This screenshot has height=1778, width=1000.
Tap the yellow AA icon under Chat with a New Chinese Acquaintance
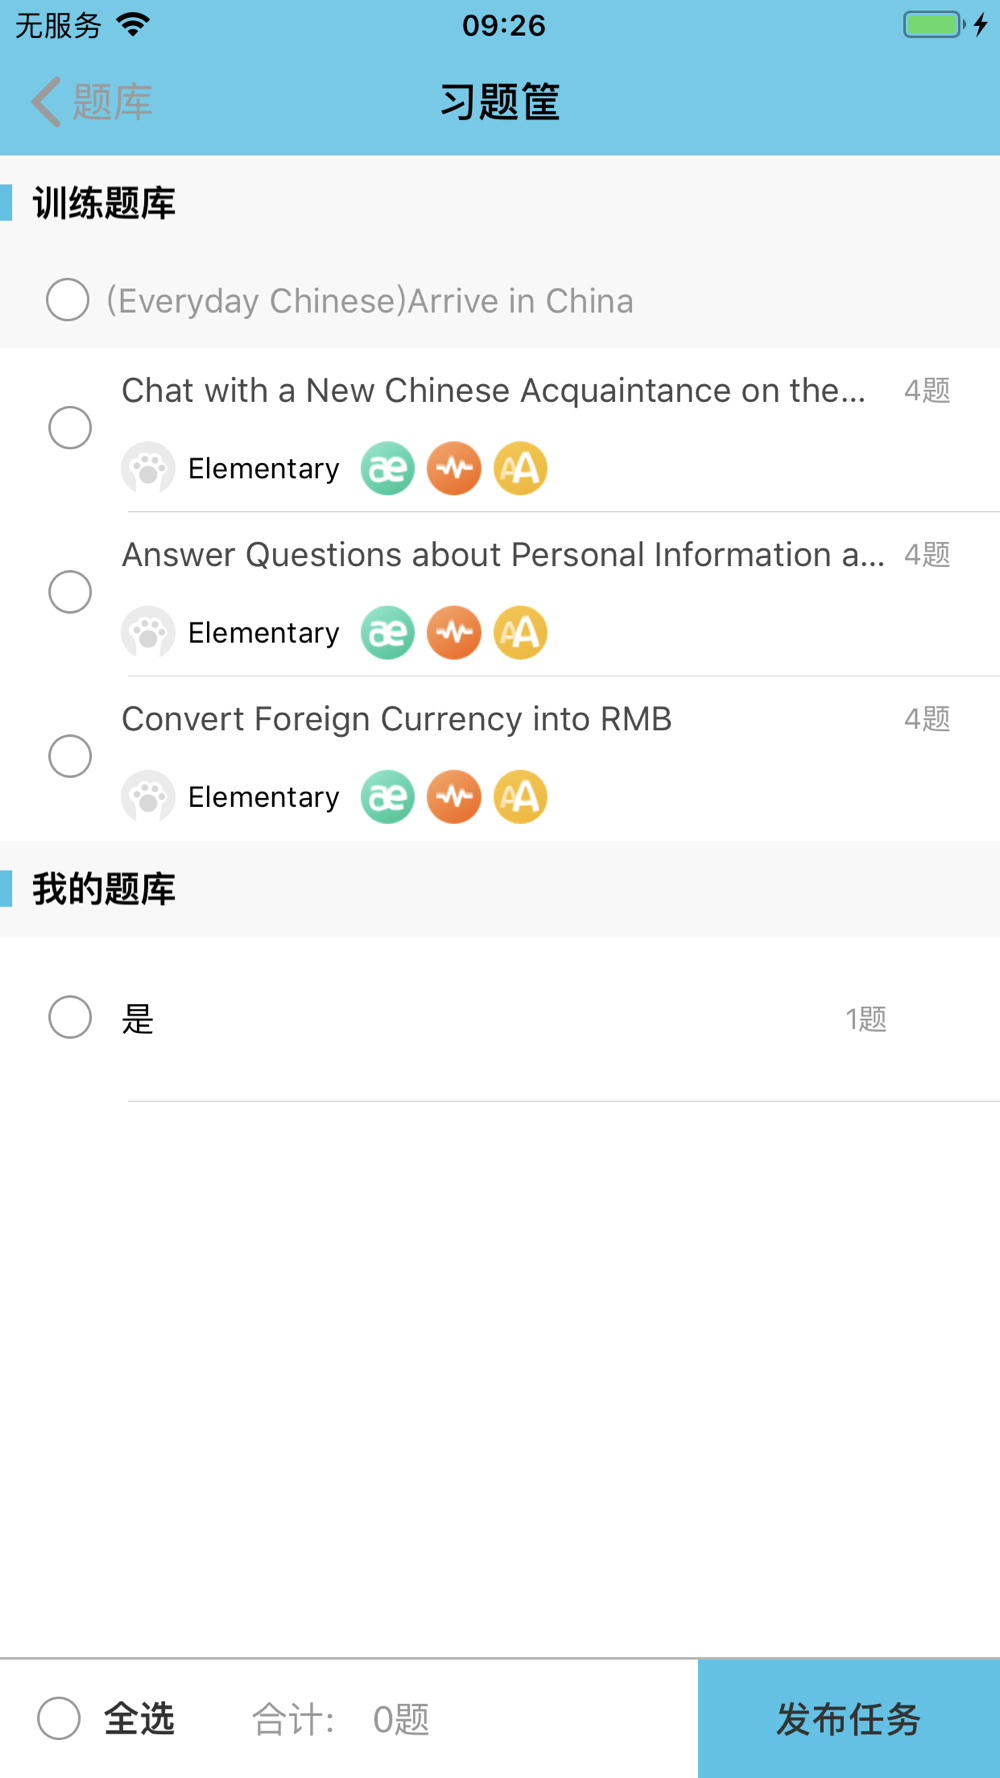pos(521,468)
